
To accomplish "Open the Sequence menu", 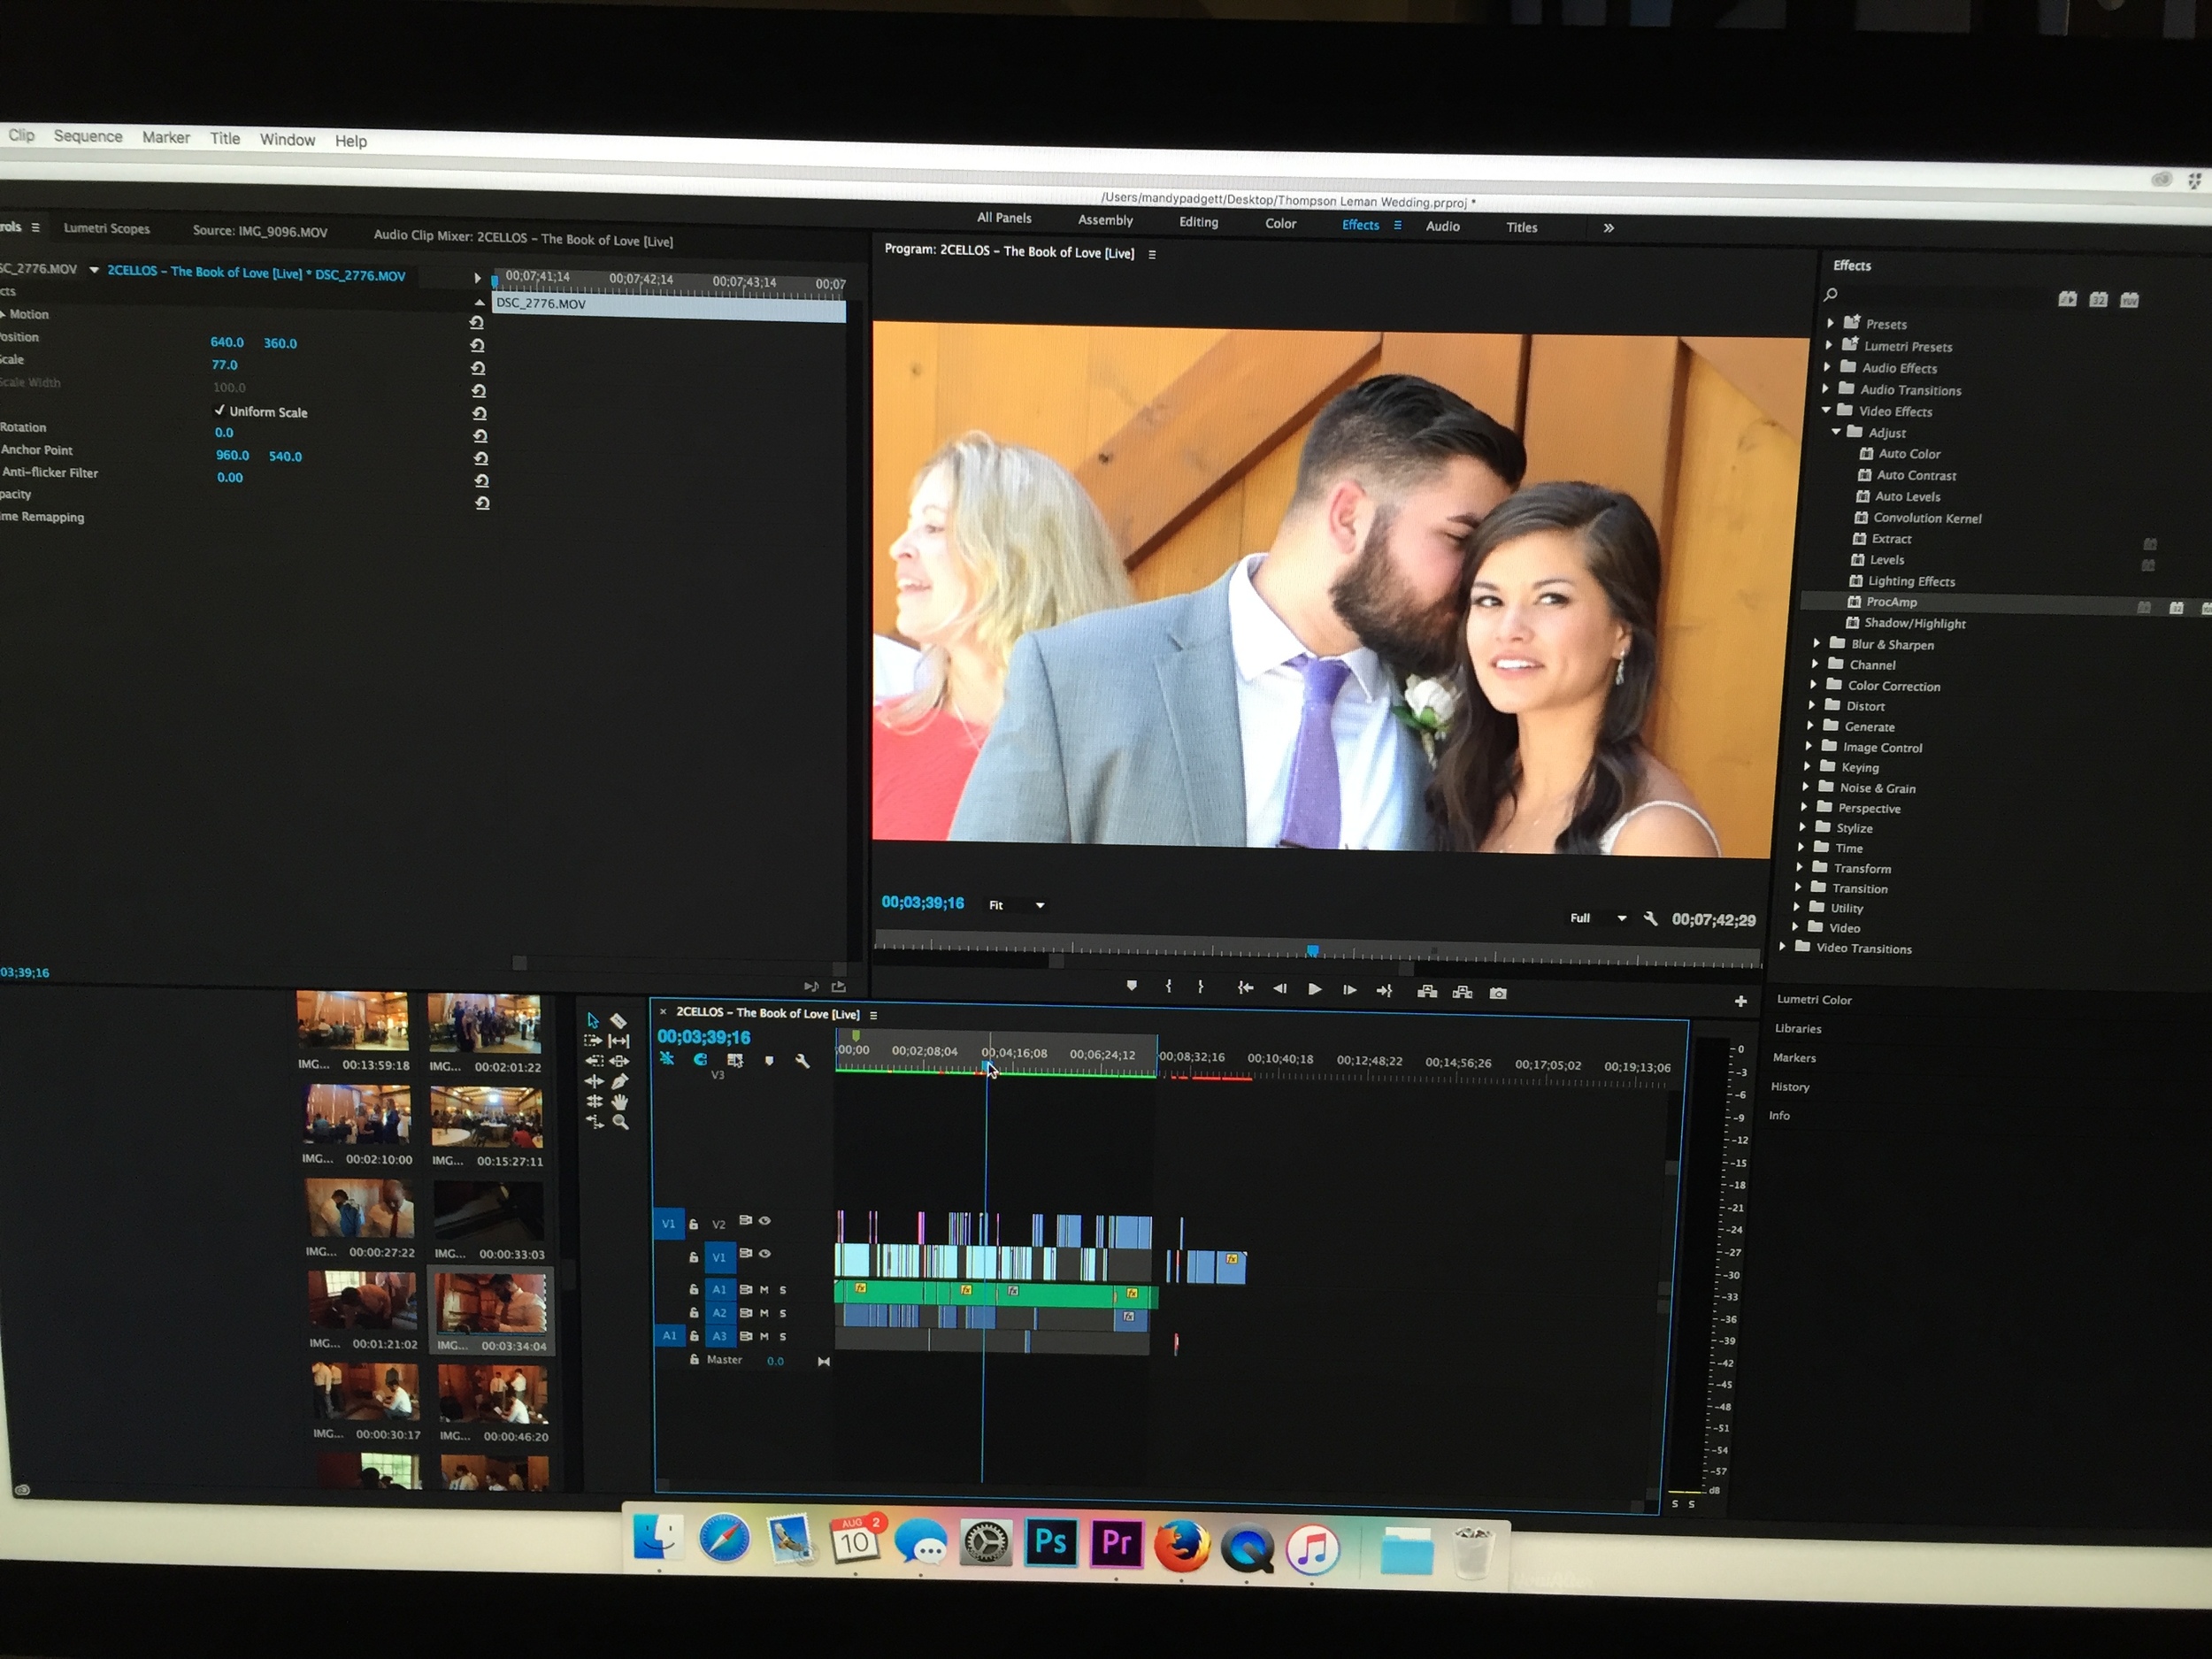I will point(88,136).
